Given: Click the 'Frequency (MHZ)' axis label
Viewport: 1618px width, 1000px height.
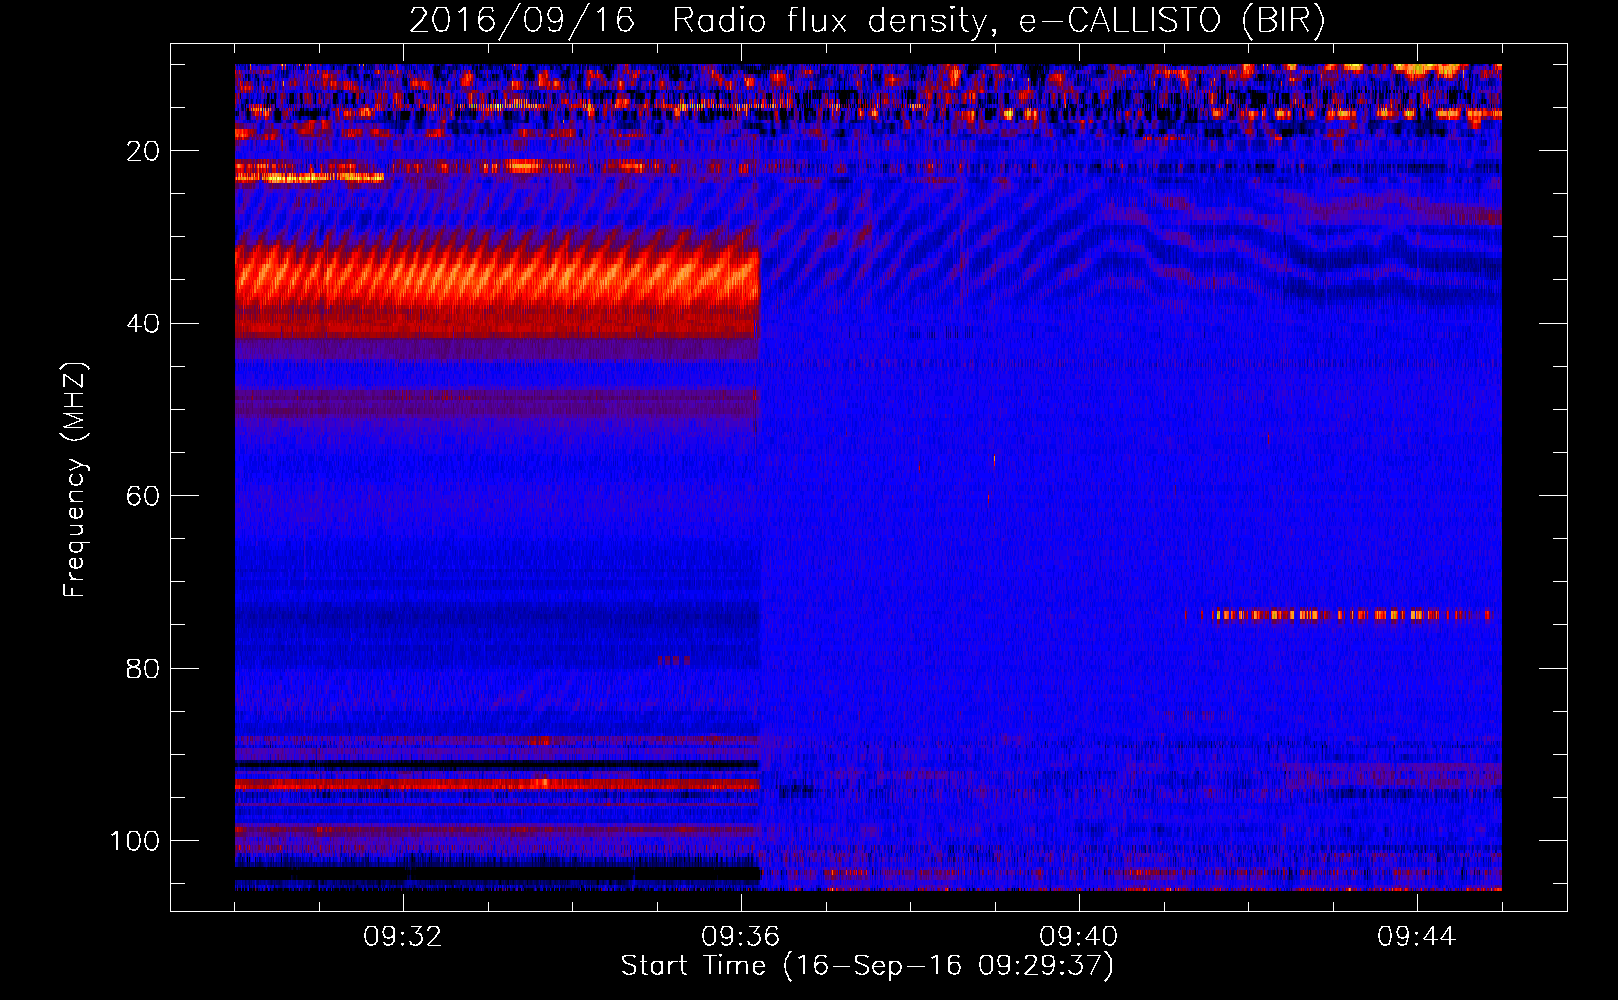Looking at the screenshot, I should (x=75, y=479).
